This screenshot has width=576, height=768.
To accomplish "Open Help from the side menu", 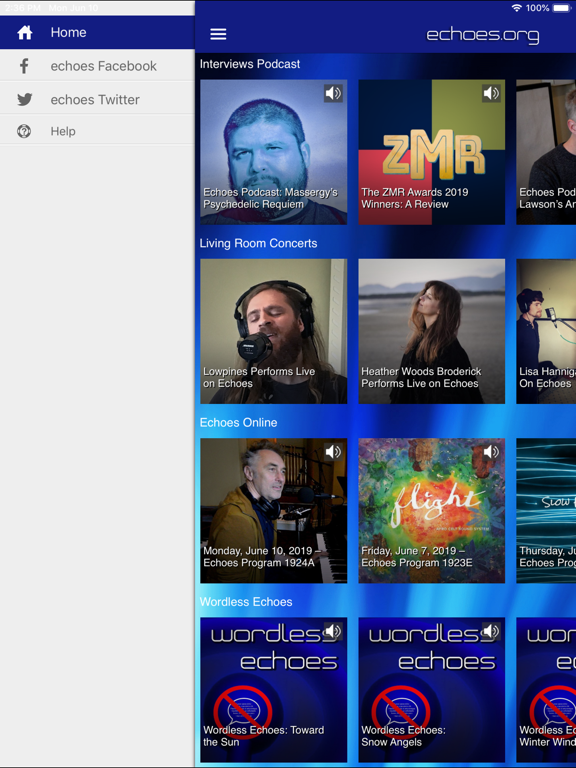I will 97,131.
